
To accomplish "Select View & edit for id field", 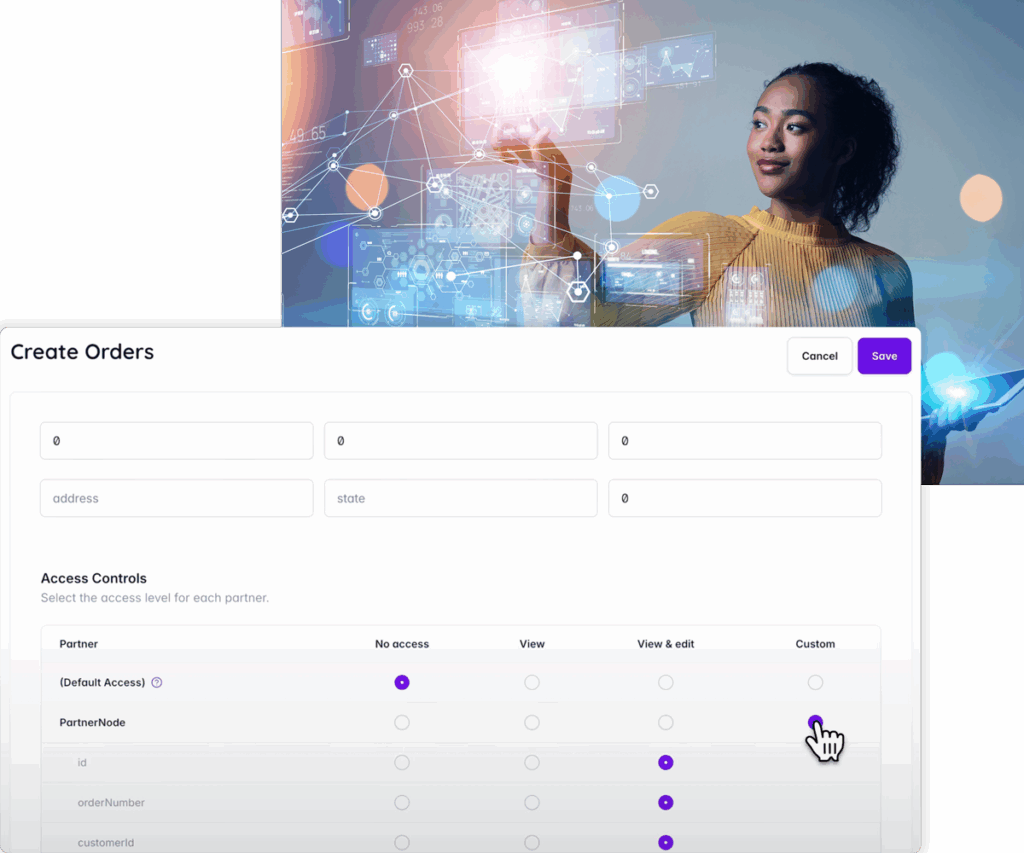I will [x=665, y=763].
